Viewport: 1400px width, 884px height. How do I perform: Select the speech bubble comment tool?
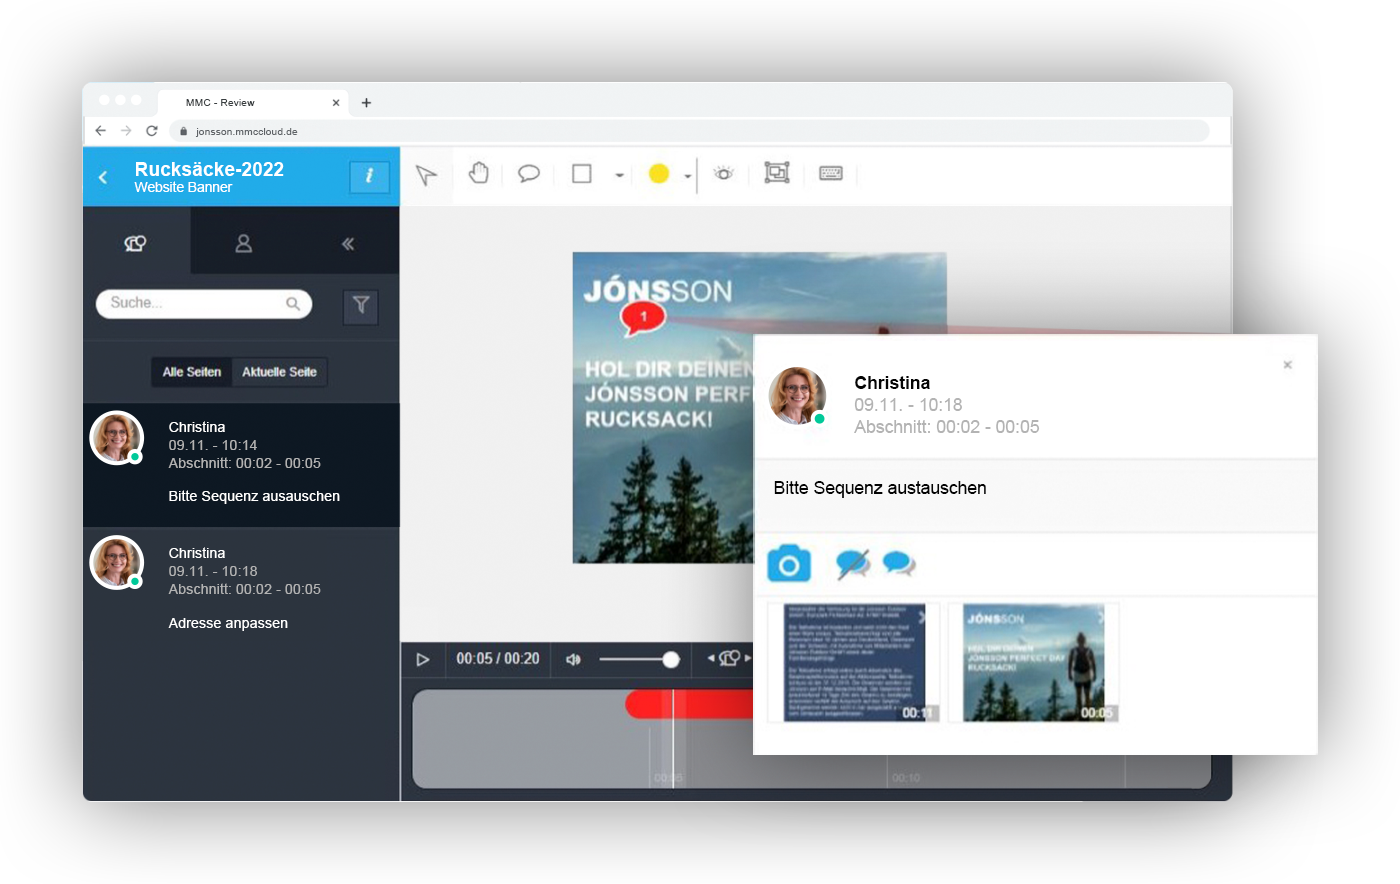(529, 173)
